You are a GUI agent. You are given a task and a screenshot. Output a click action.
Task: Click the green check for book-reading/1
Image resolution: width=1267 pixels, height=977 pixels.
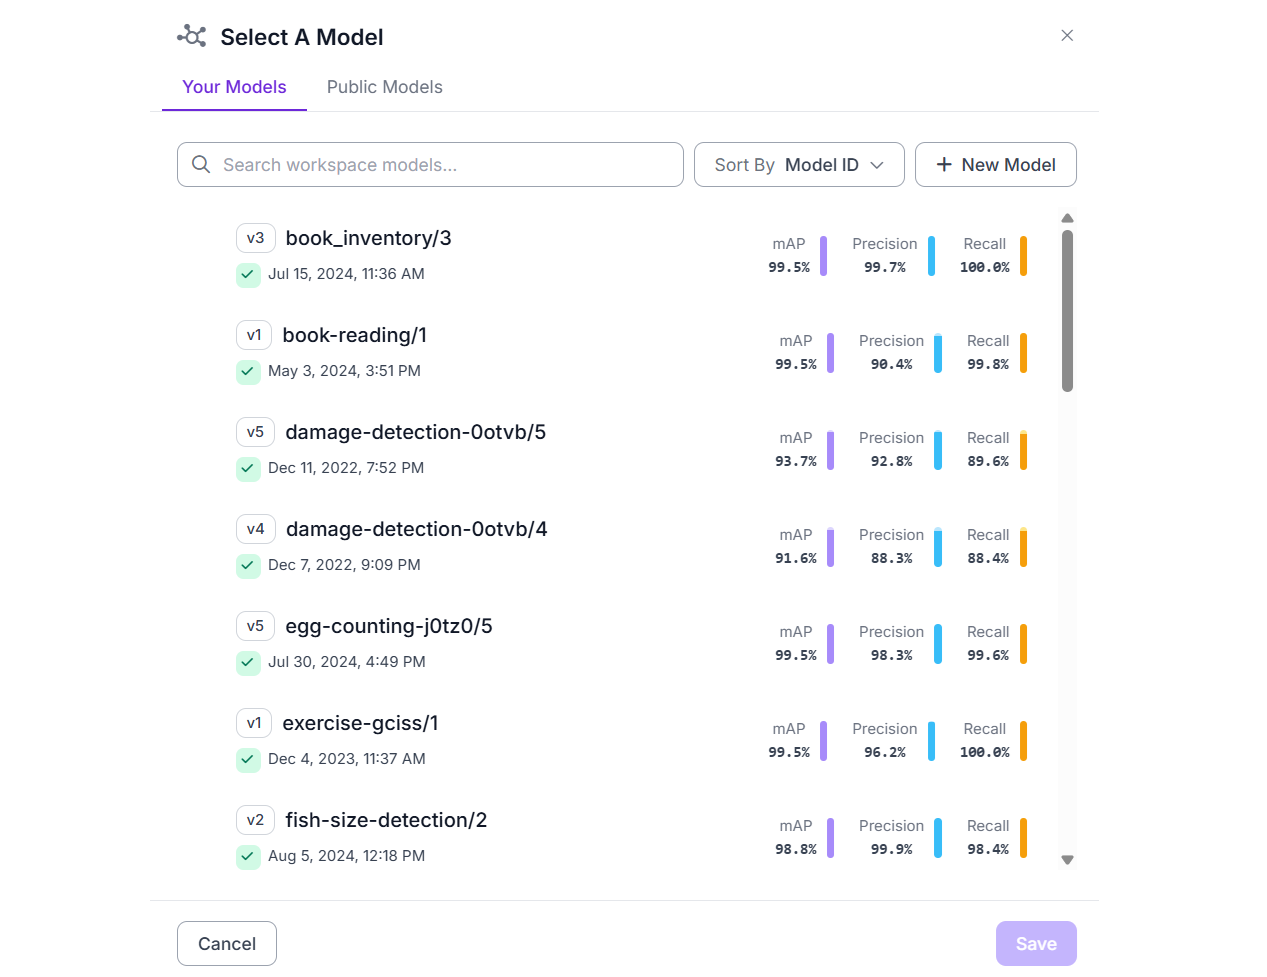coord(248,371)
